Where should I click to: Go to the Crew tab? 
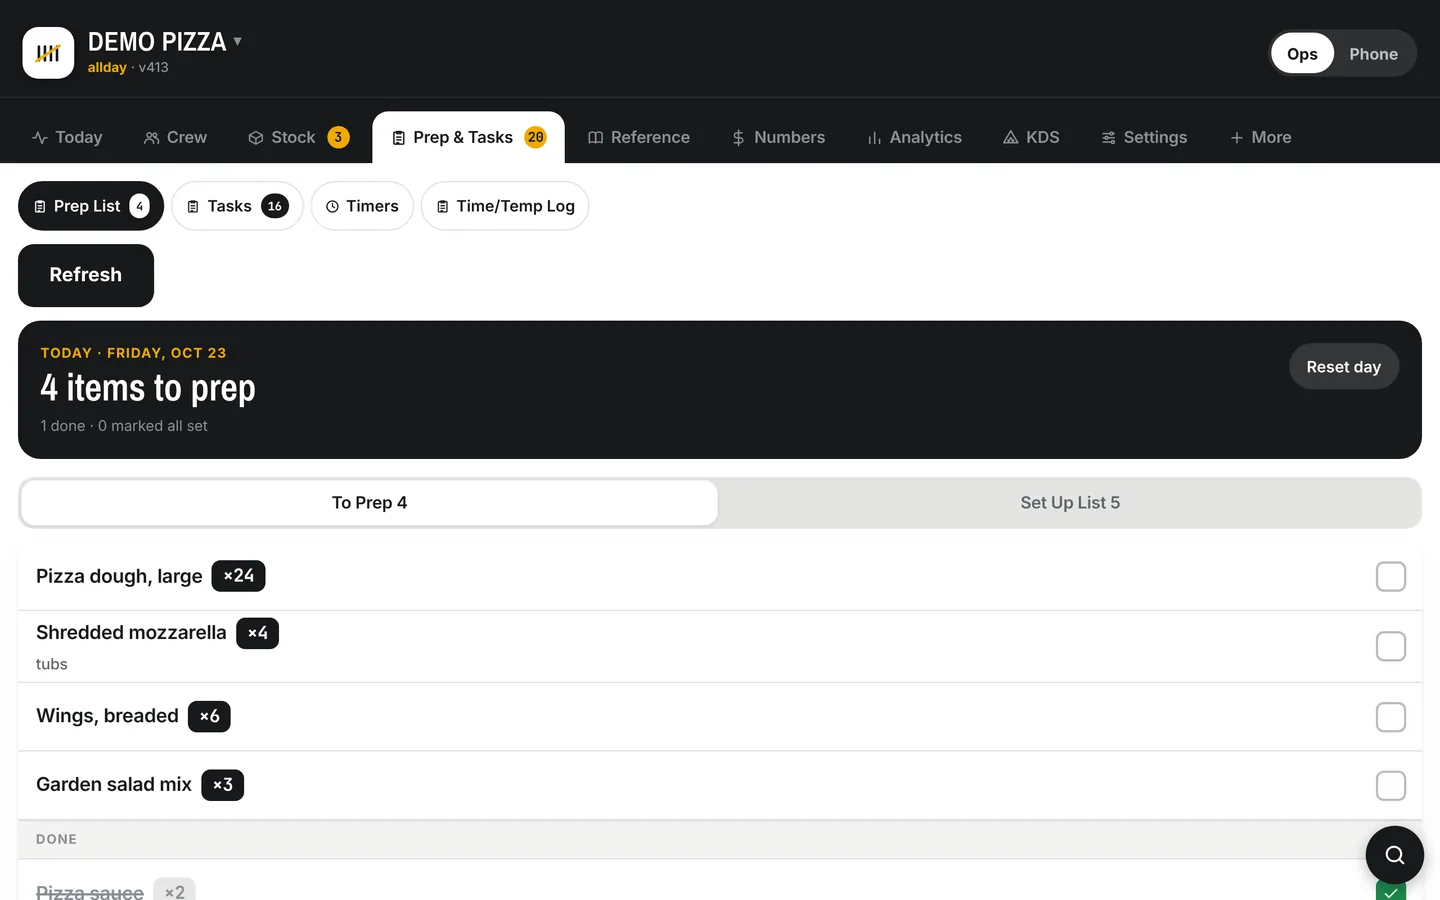tap(175, 138)
